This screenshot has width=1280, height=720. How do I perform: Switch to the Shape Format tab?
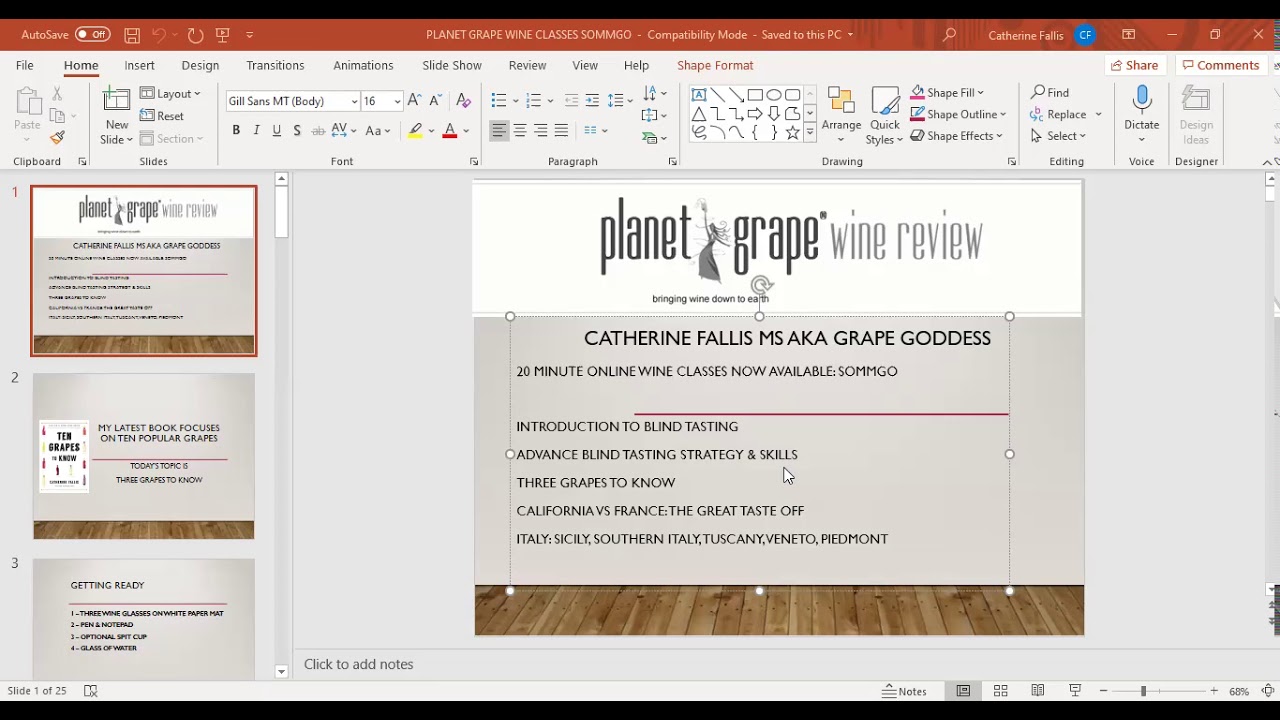point(715,65)
